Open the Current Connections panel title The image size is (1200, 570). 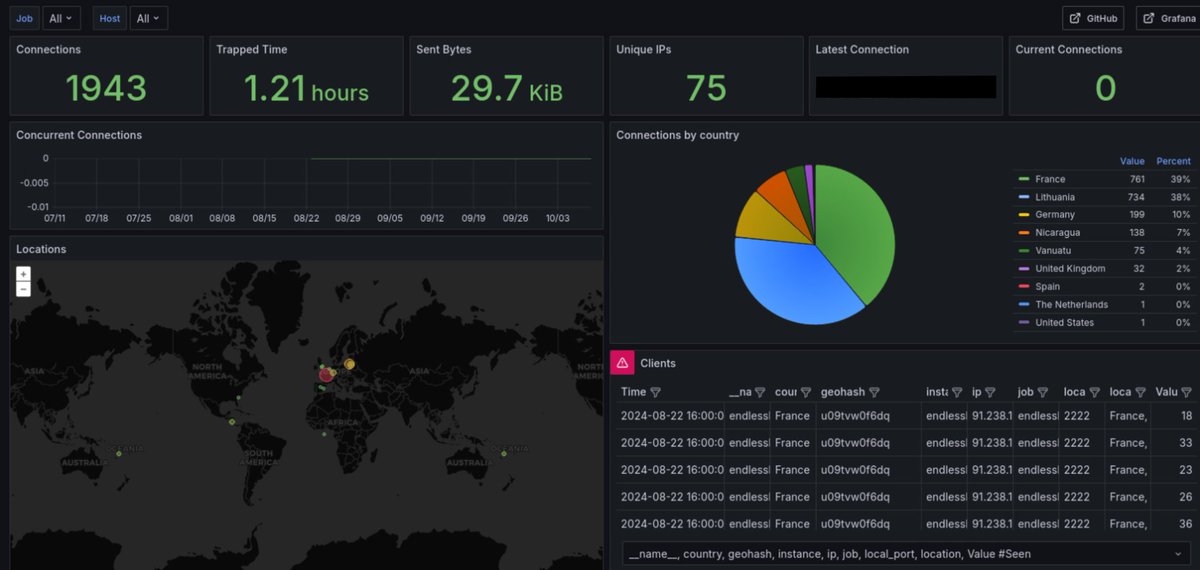pos(1069,49)
